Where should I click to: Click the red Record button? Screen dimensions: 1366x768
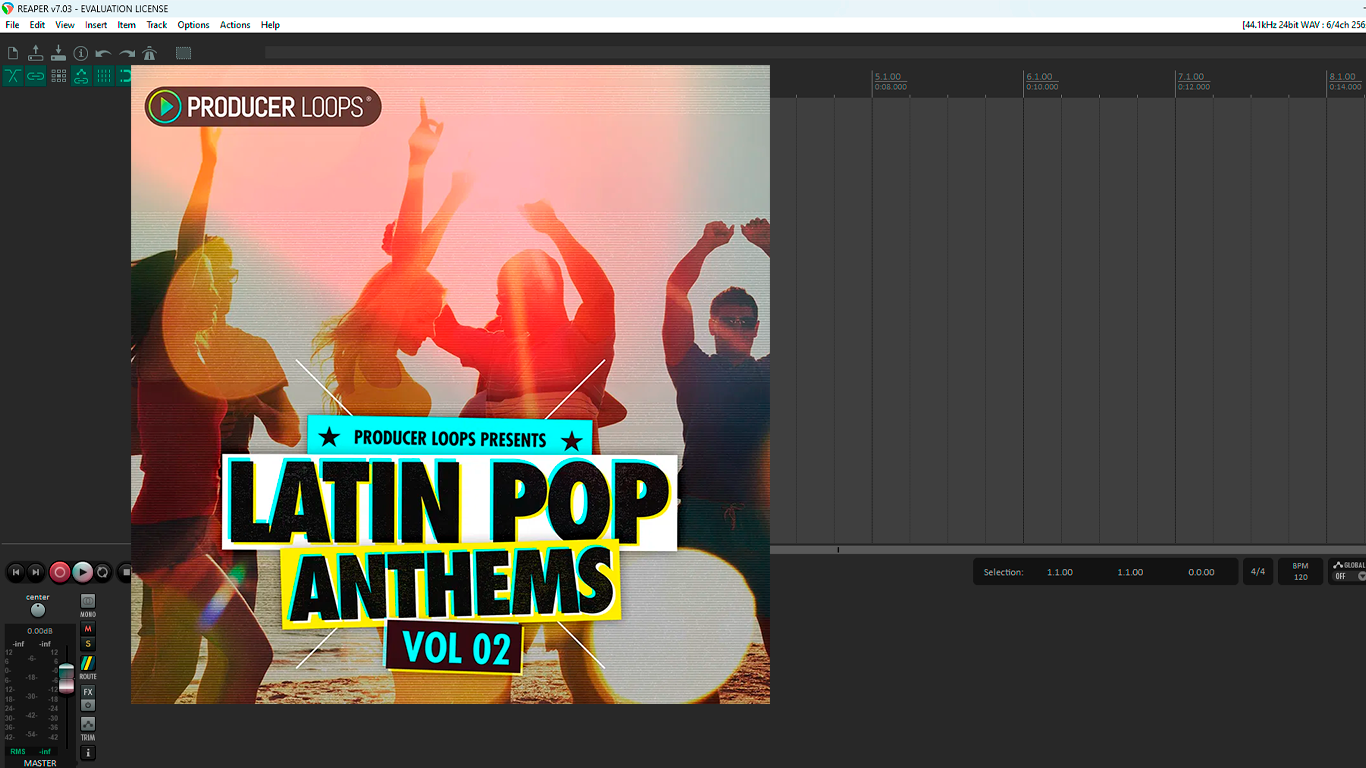pyautogui.click(x=60, y=572)
